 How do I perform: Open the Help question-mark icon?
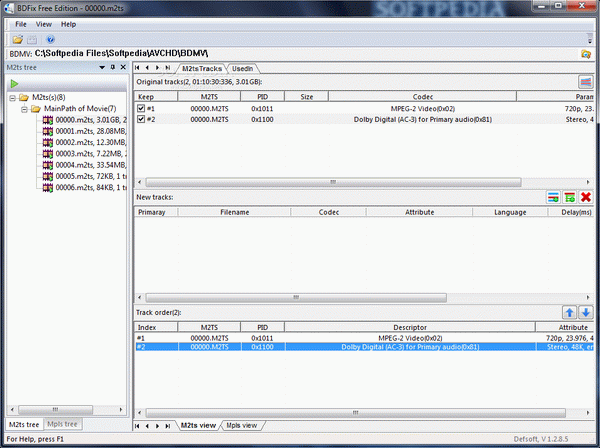point(50,39)
